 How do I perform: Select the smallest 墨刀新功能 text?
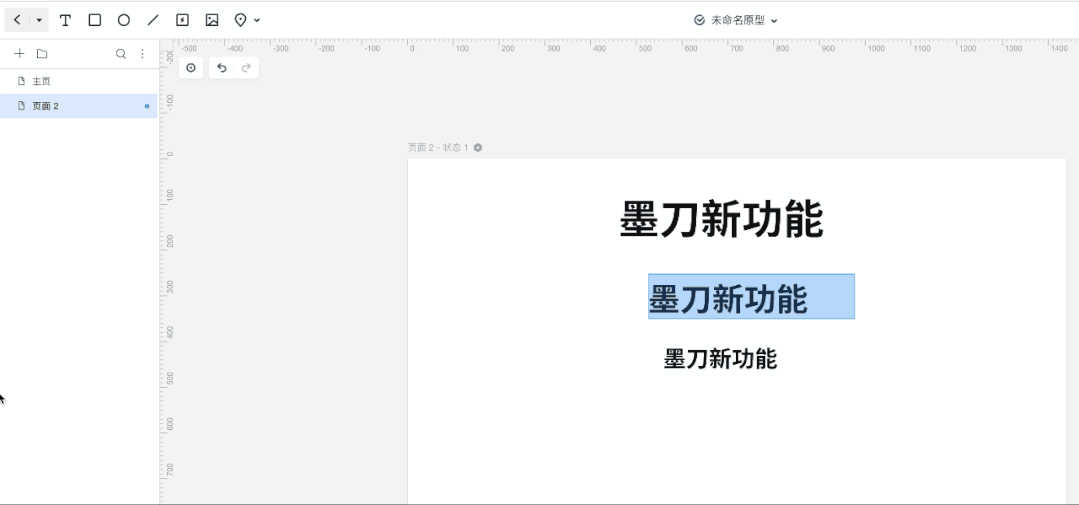tap(720, 359)
